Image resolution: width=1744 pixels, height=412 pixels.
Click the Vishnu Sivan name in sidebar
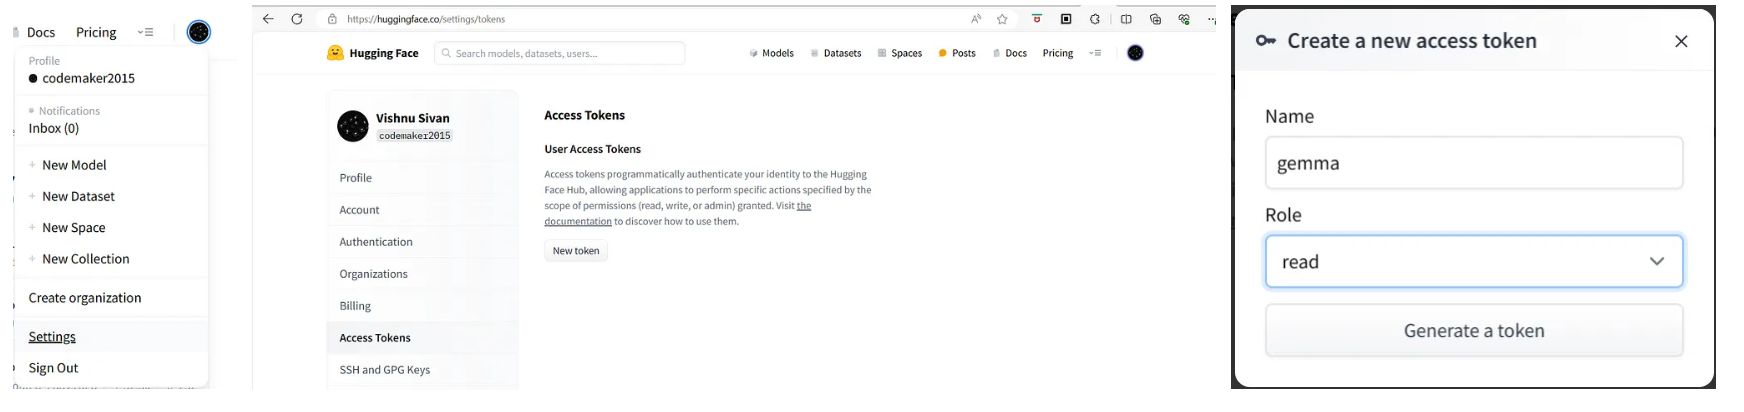tap(413, 118)
